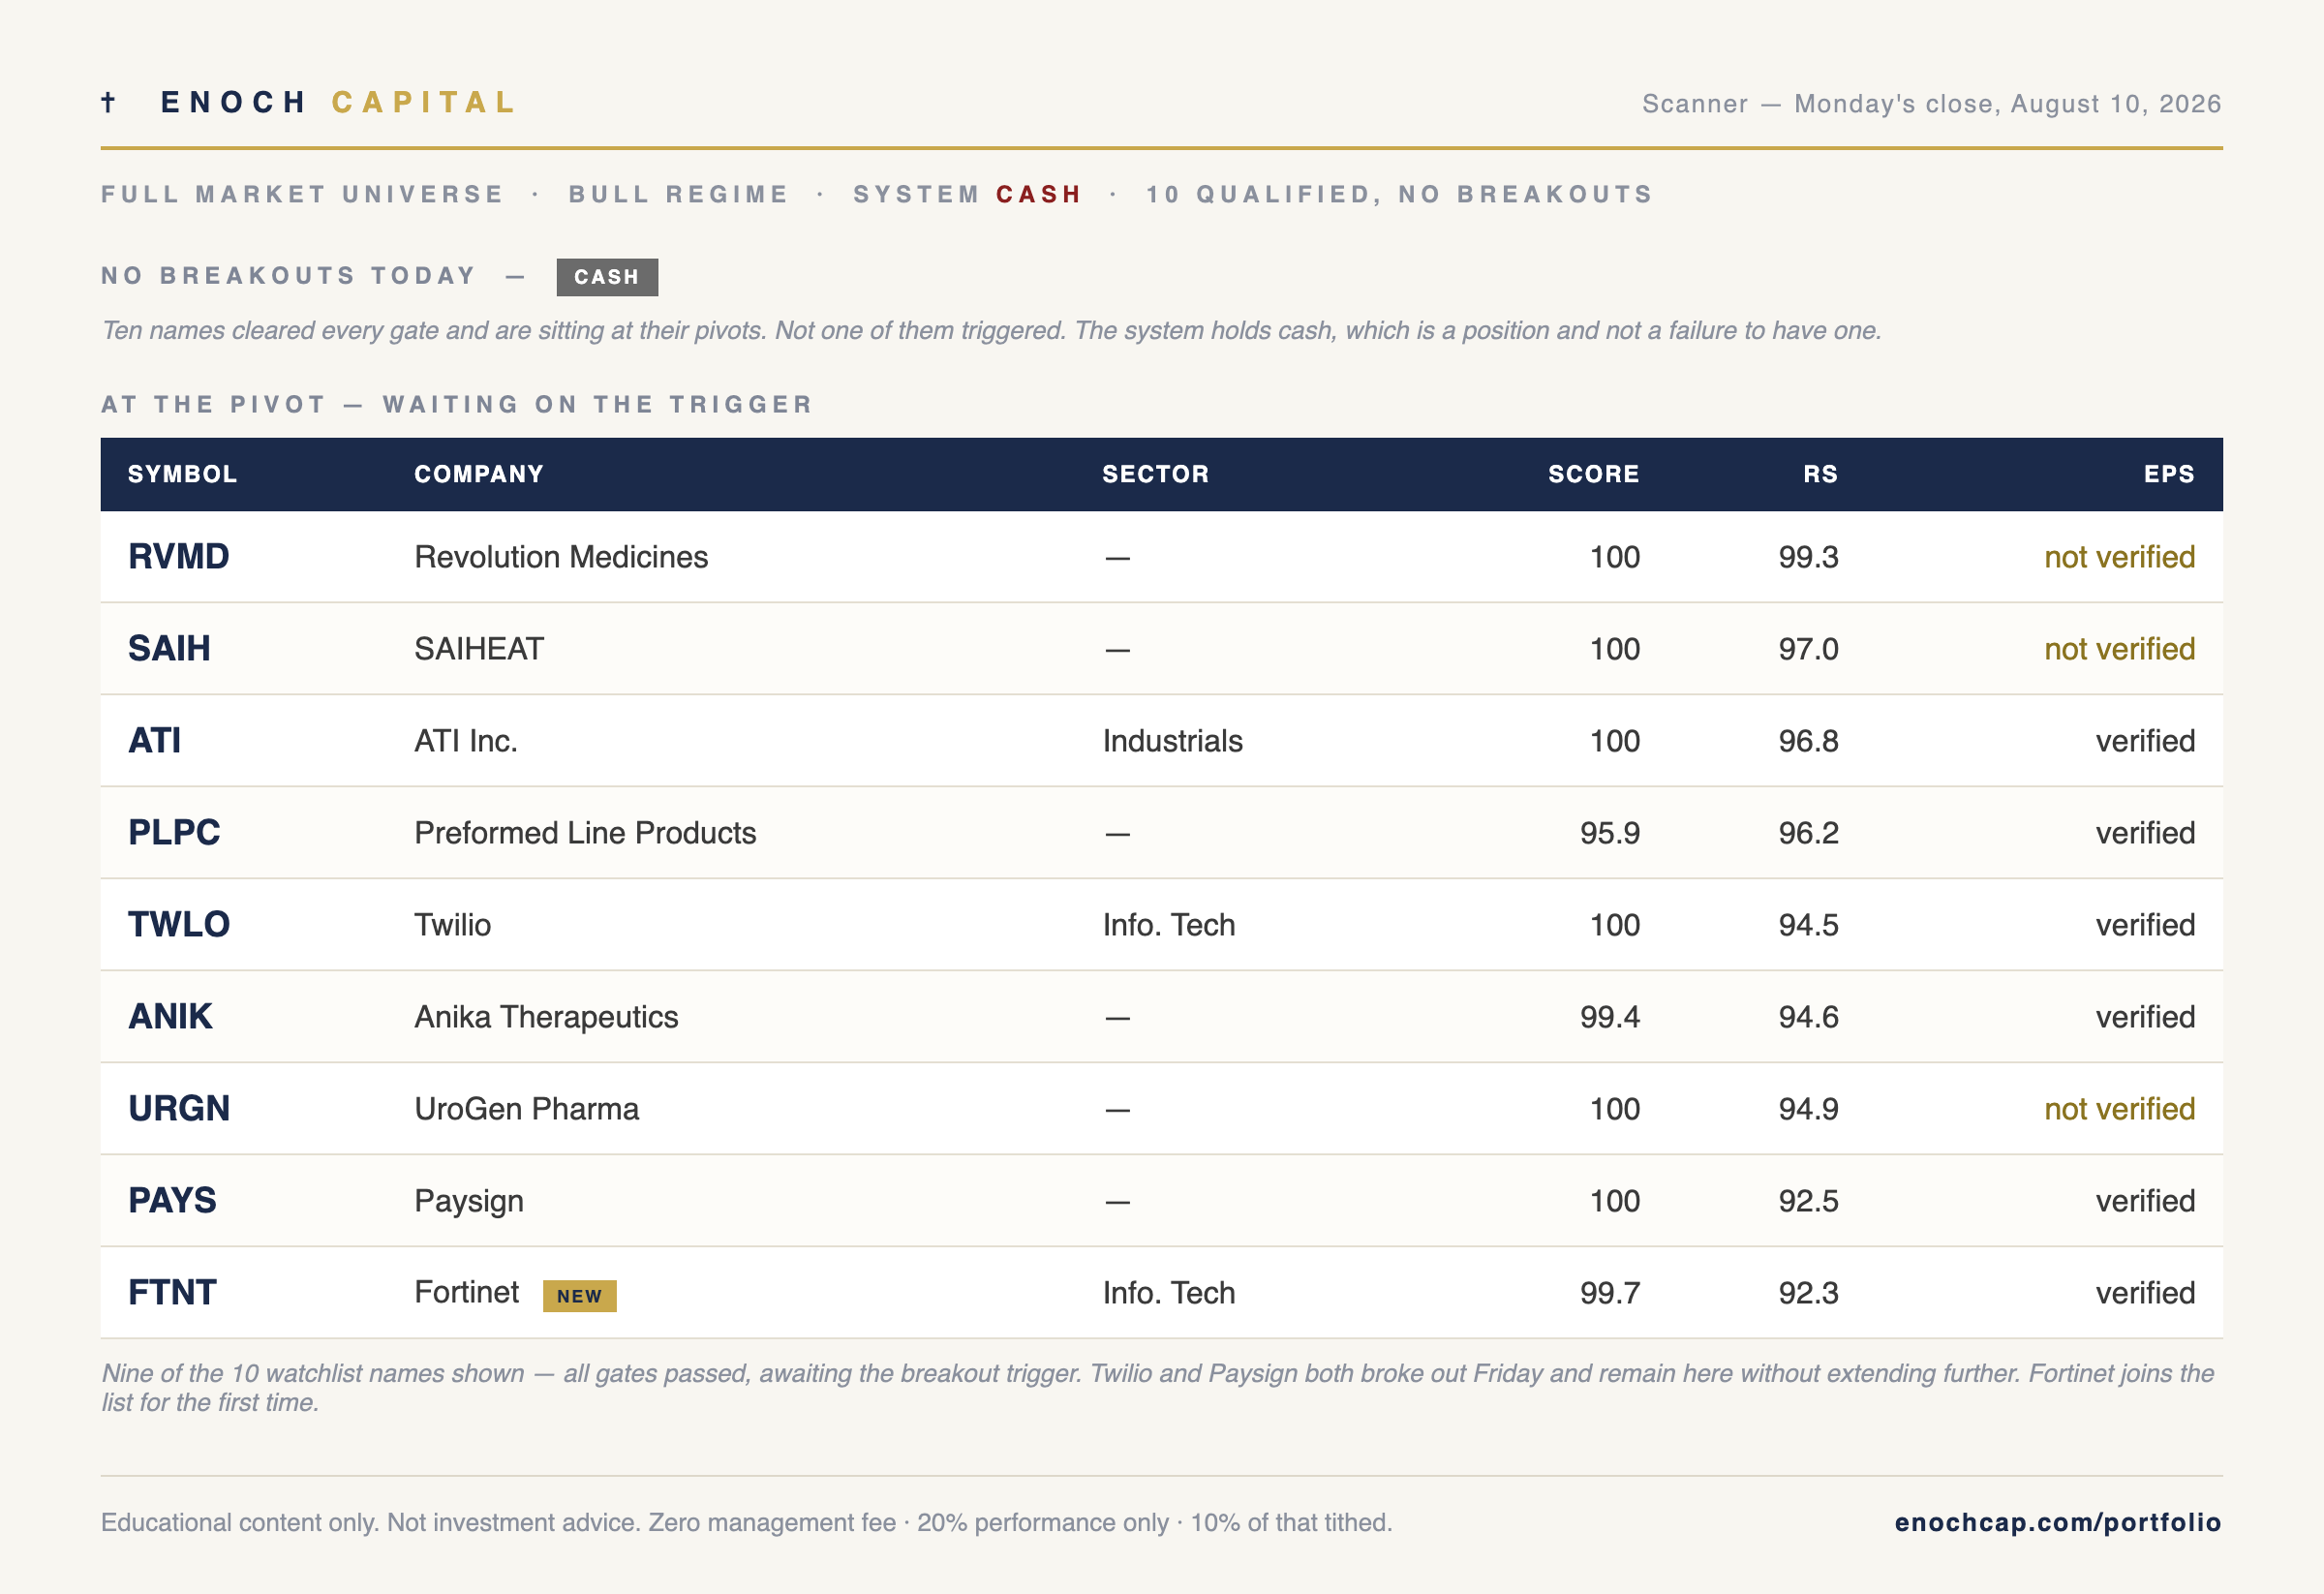Open the enochcap.com/portfolio link

(2058, 1522)
